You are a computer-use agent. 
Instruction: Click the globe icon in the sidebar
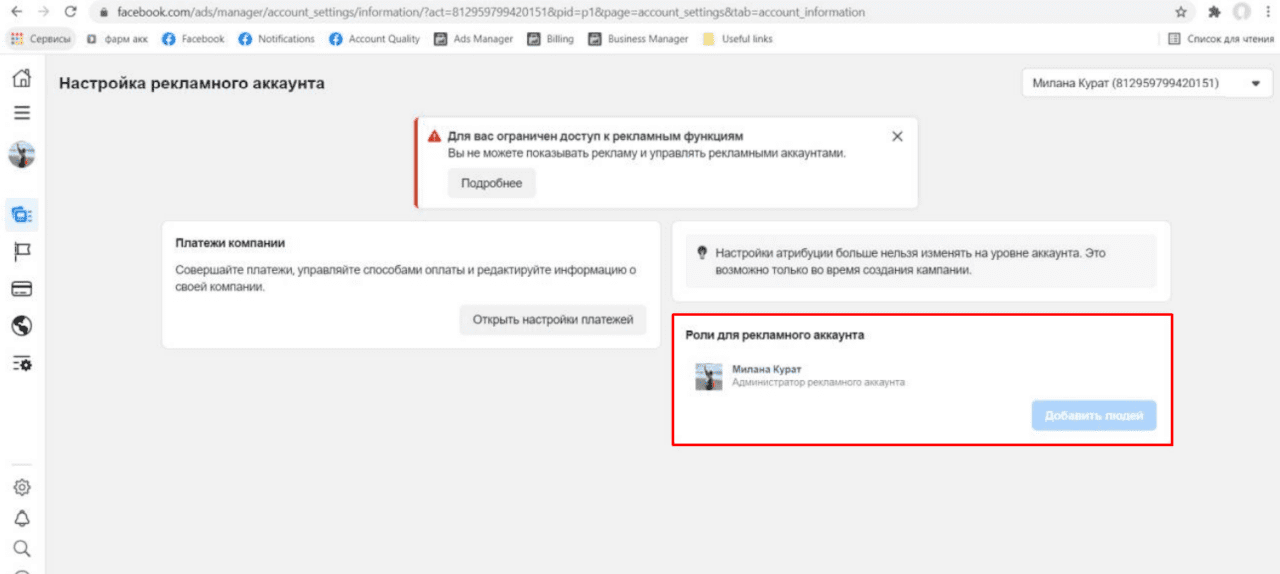(x=21, y=325)
